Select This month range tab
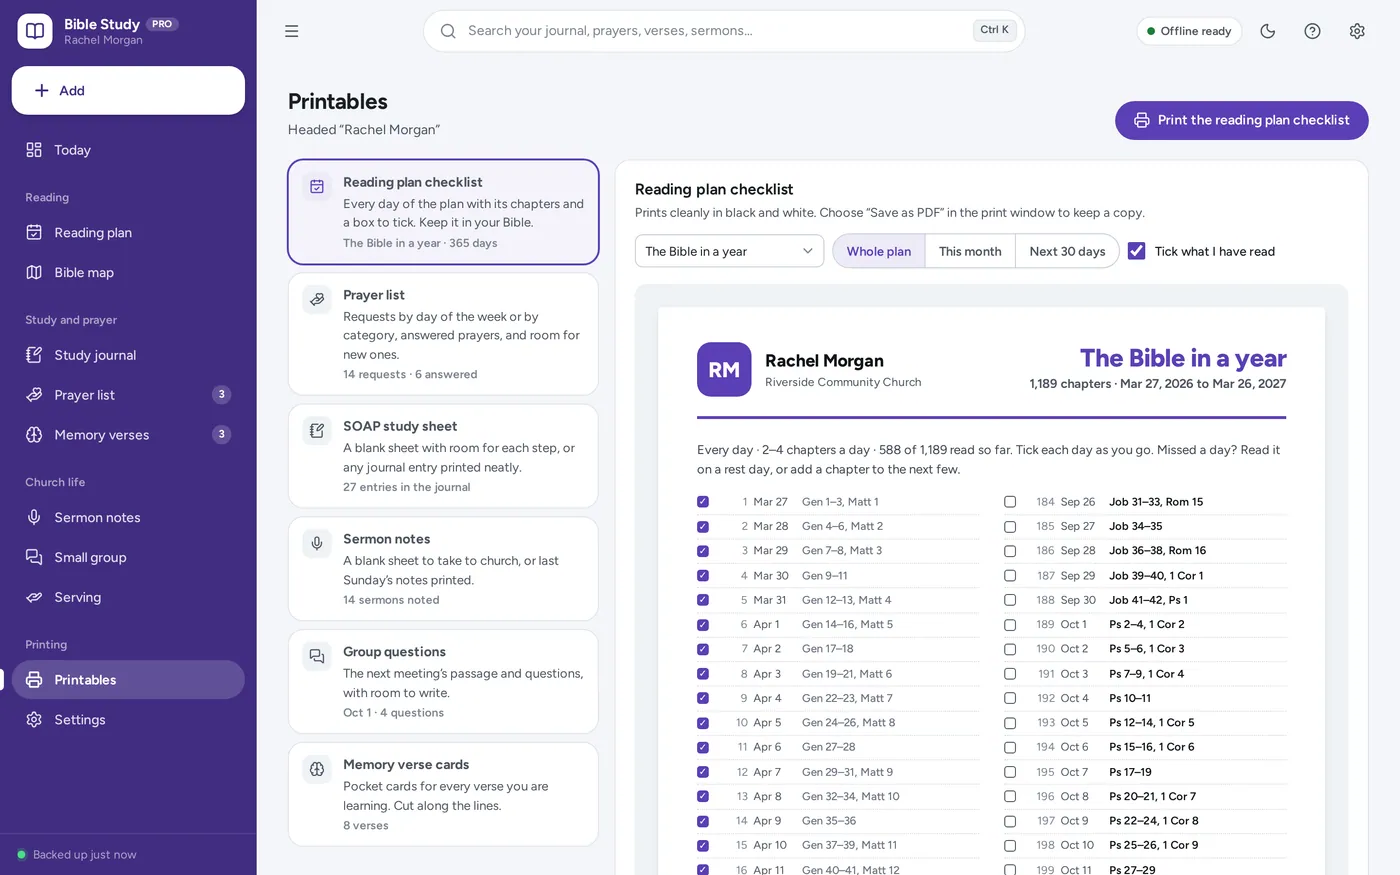Screen dimensions: 1400x875 click(970, 251)
